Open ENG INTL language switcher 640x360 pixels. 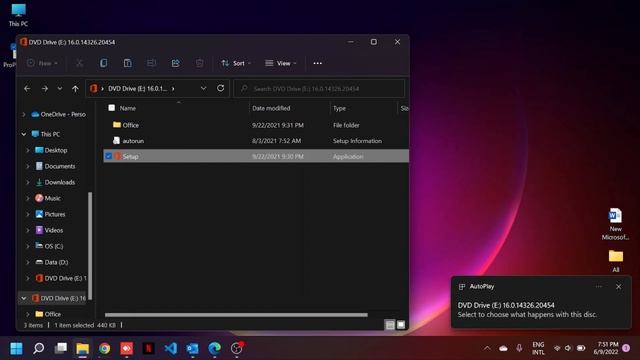(538, 348)
